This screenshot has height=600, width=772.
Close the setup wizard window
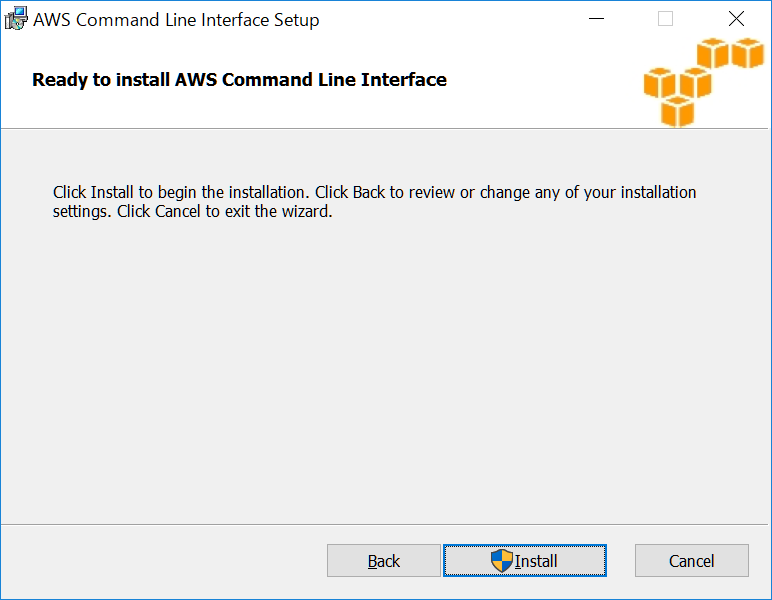tap(736, 19)
